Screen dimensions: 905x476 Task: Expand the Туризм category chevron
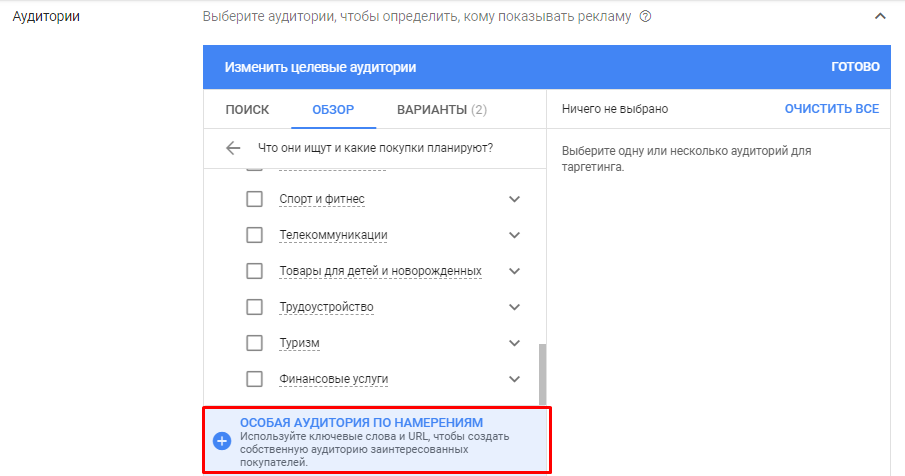(x=515, y=343)
